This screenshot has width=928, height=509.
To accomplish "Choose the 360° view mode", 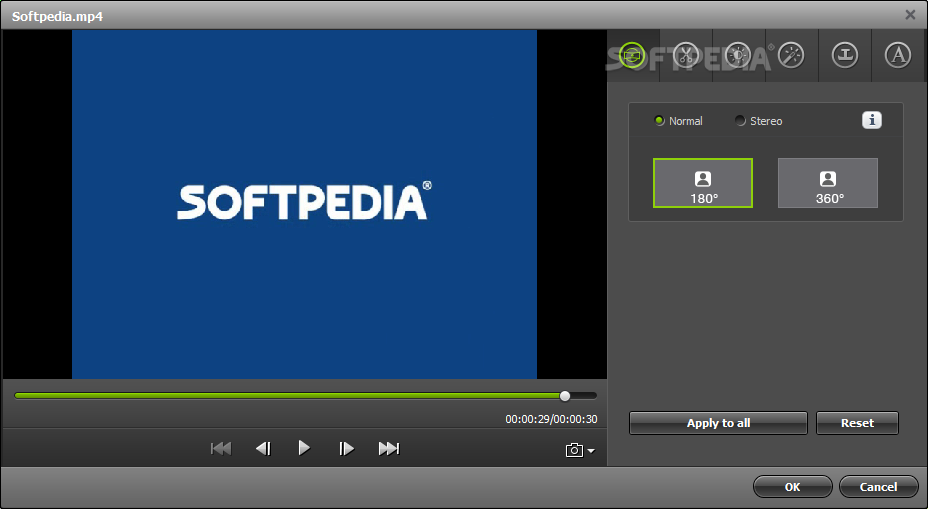I will click(x=827, y=183).
